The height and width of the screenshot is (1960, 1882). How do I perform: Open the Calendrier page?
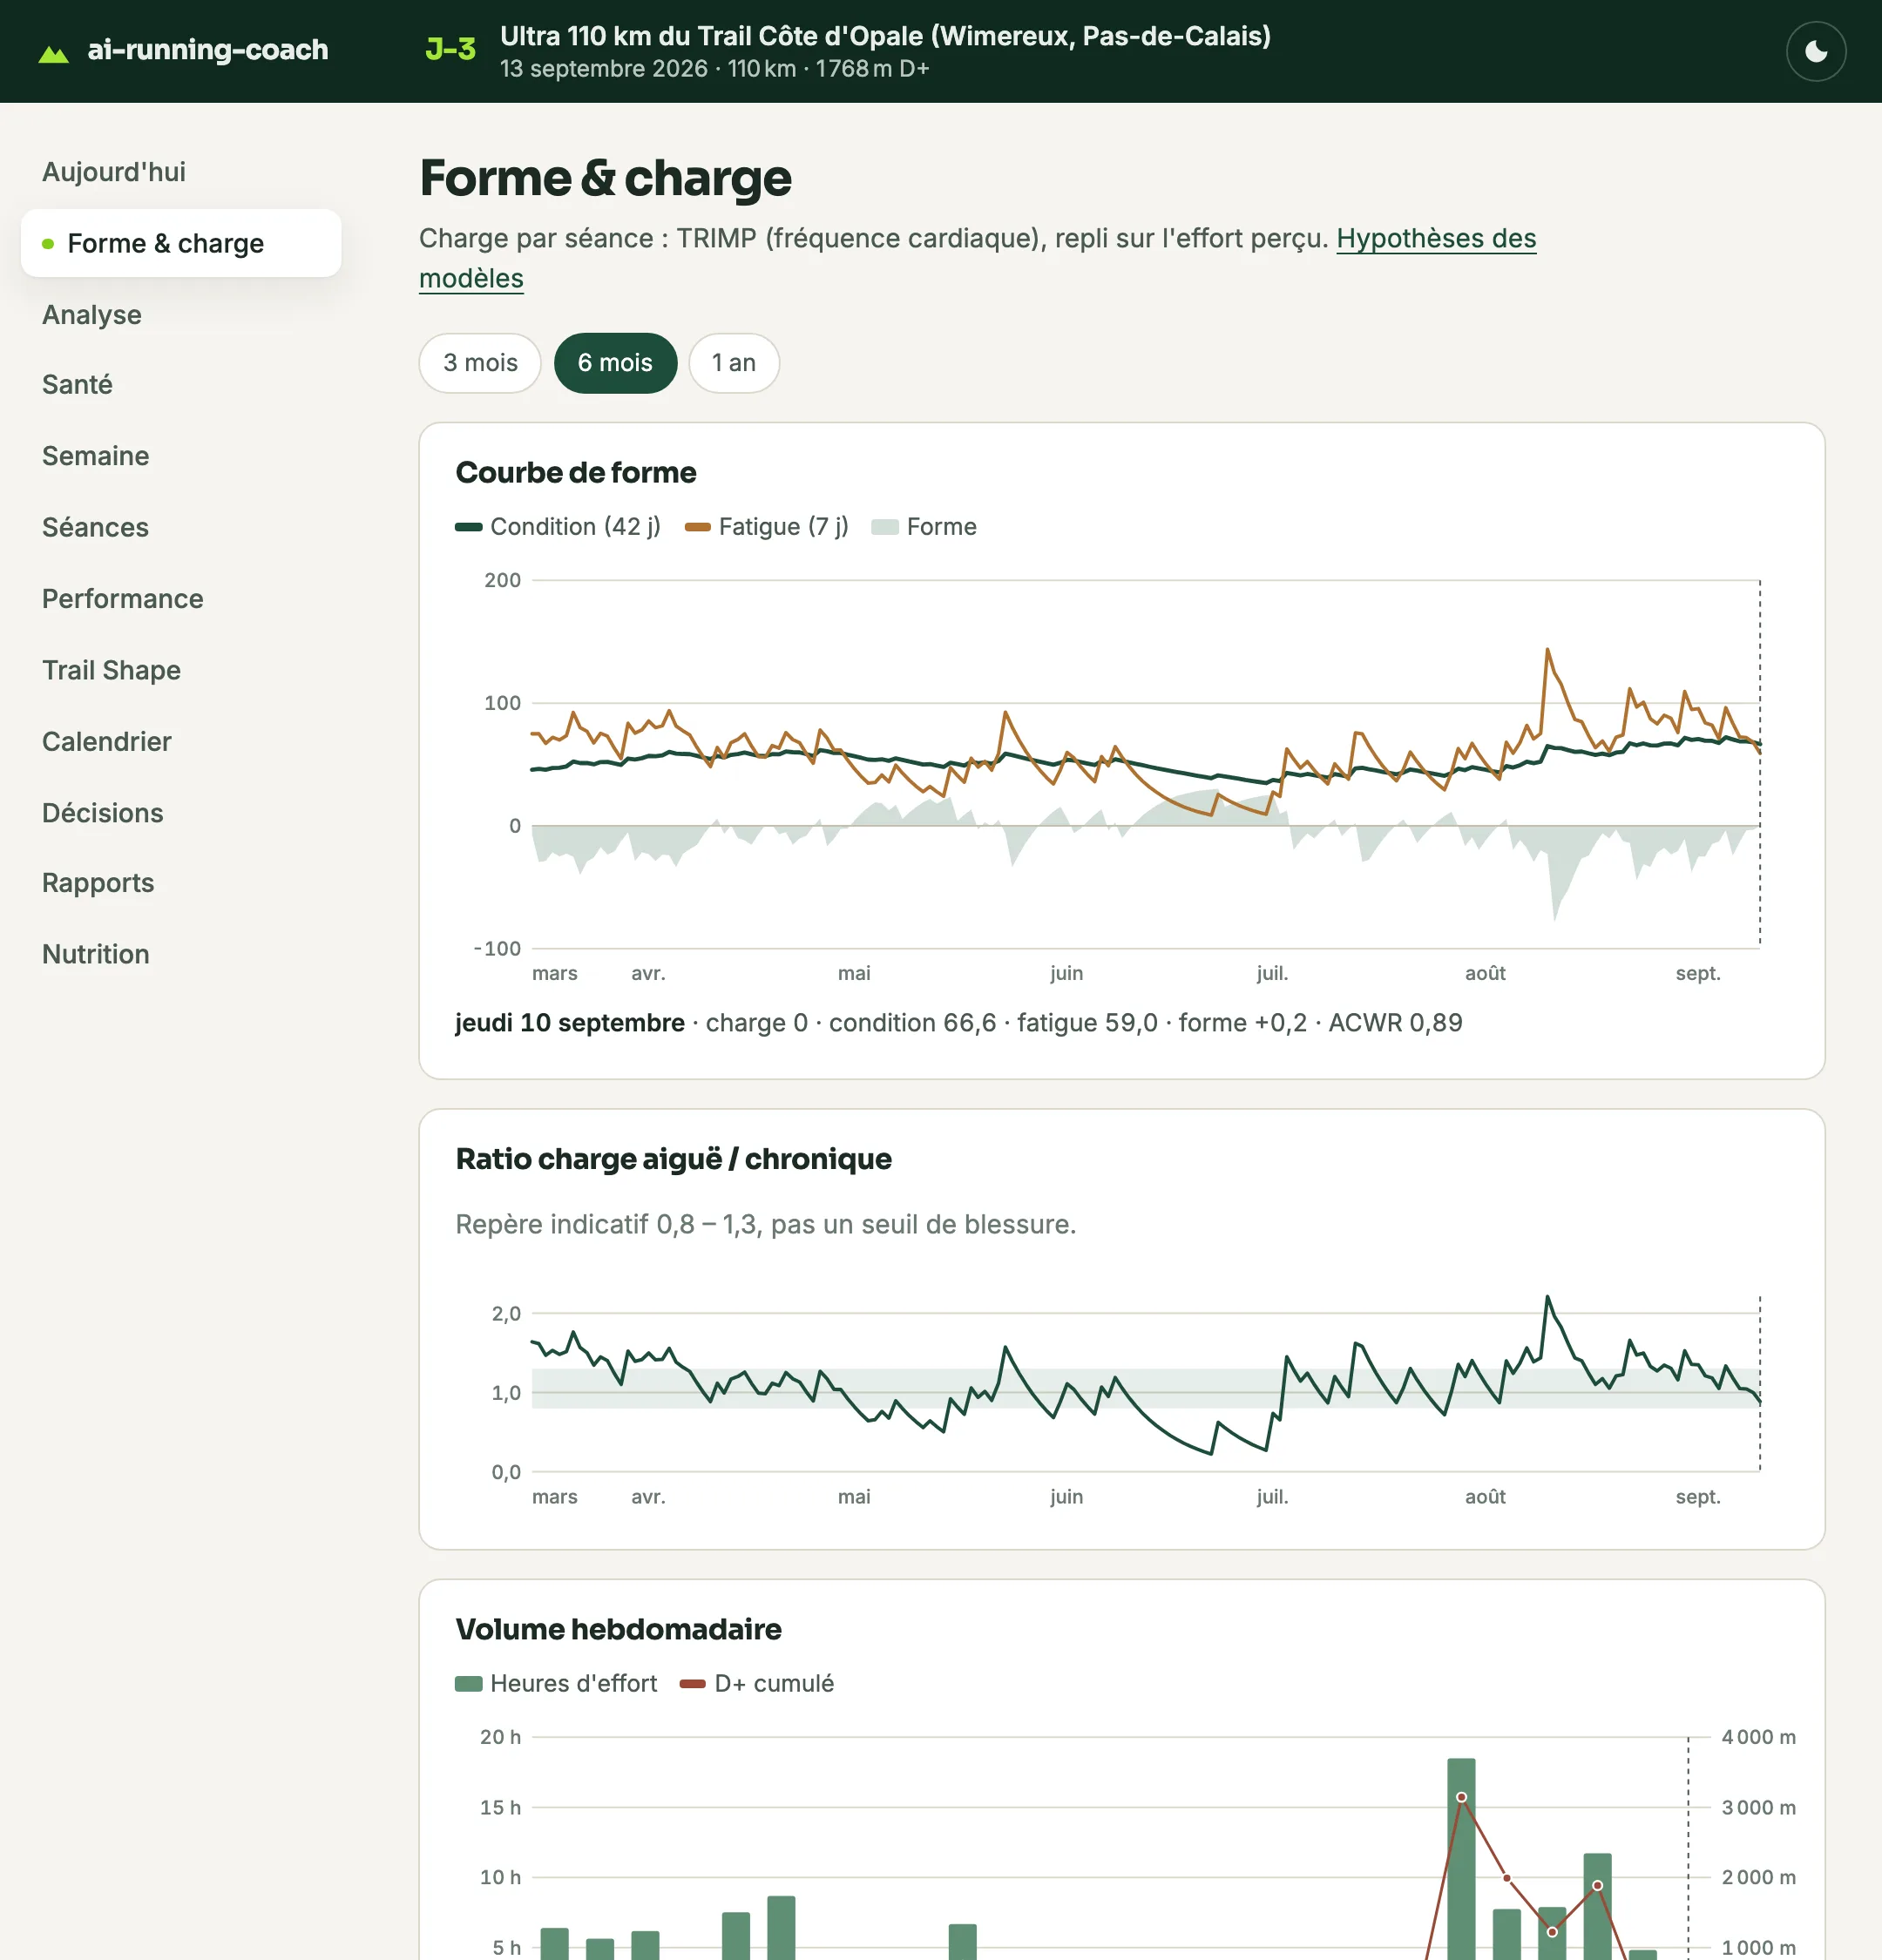click(106, 742)
